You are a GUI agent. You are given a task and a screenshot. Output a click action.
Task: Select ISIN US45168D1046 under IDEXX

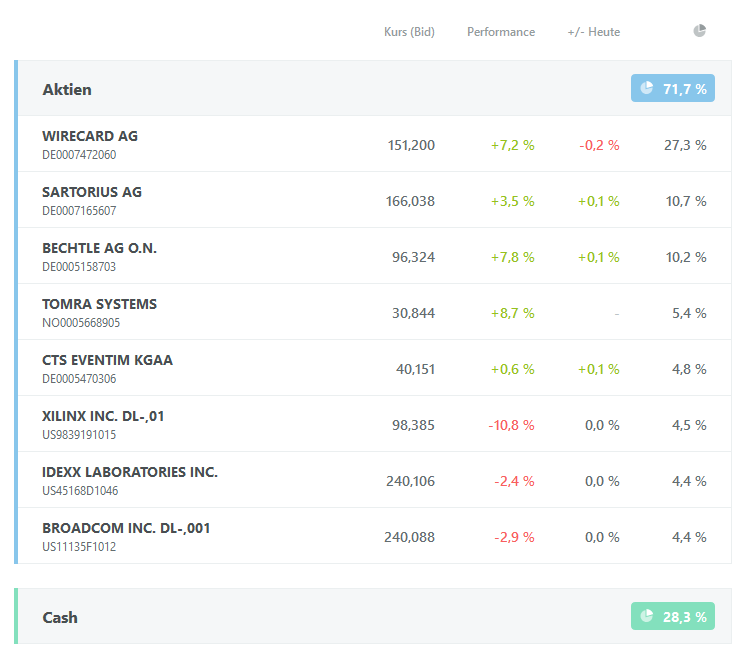[80, 490]
